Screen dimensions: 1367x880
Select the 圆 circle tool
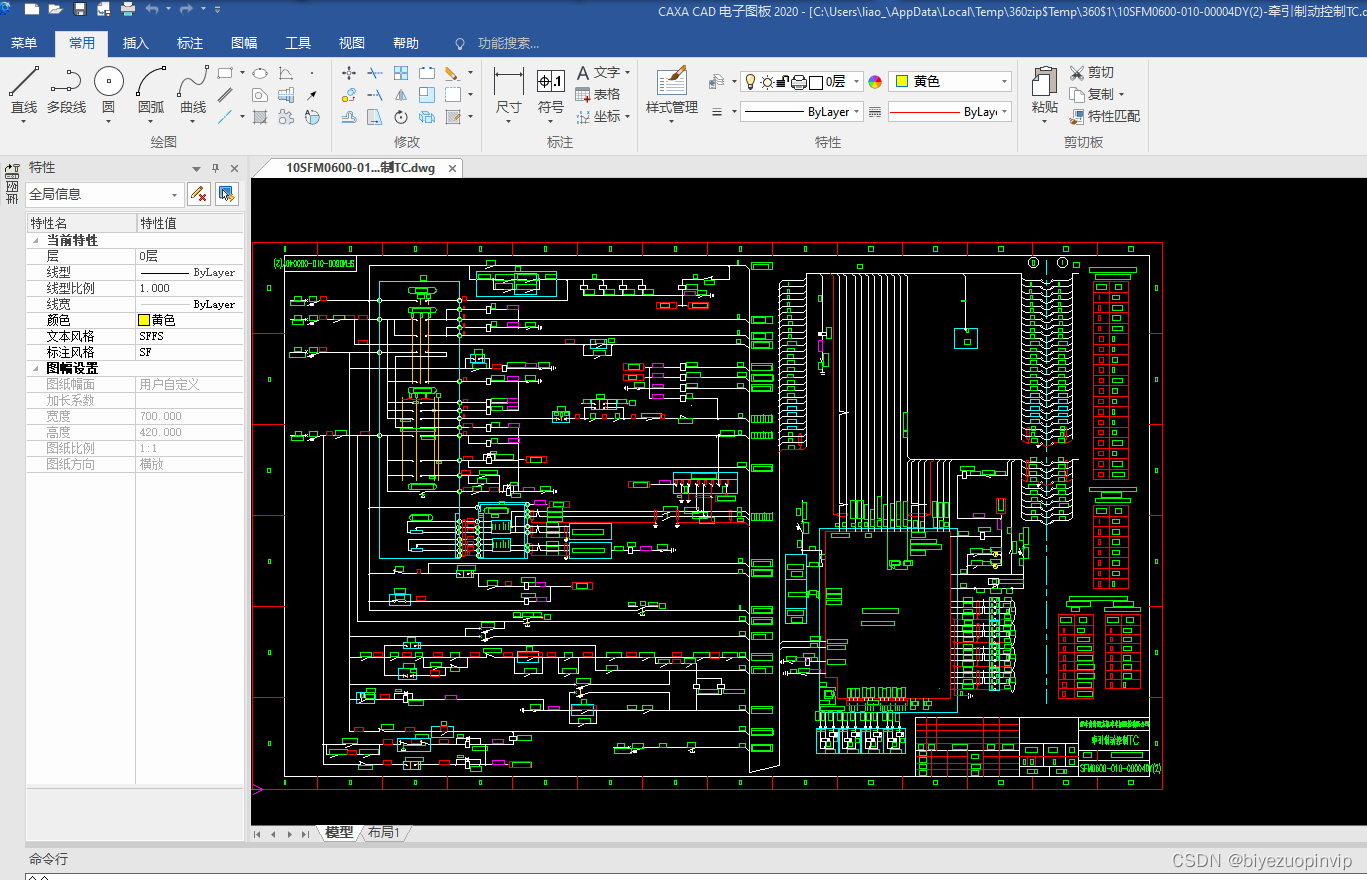[108, 92]
